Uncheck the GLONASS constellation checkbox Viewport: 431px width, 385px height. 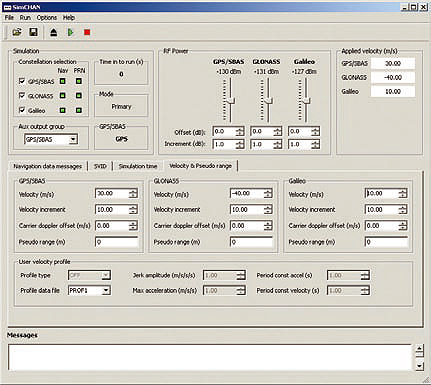(22, 96)
